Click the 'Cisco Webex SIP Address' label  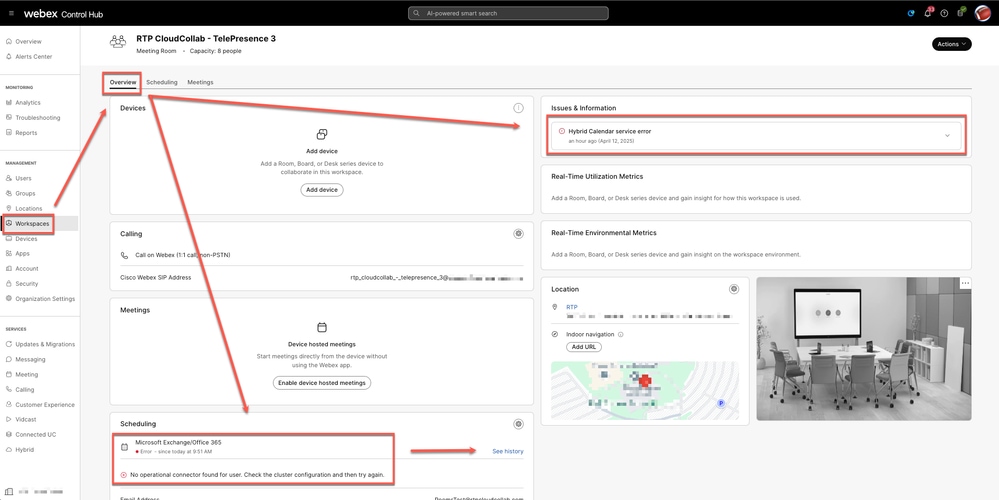[155, 278]
